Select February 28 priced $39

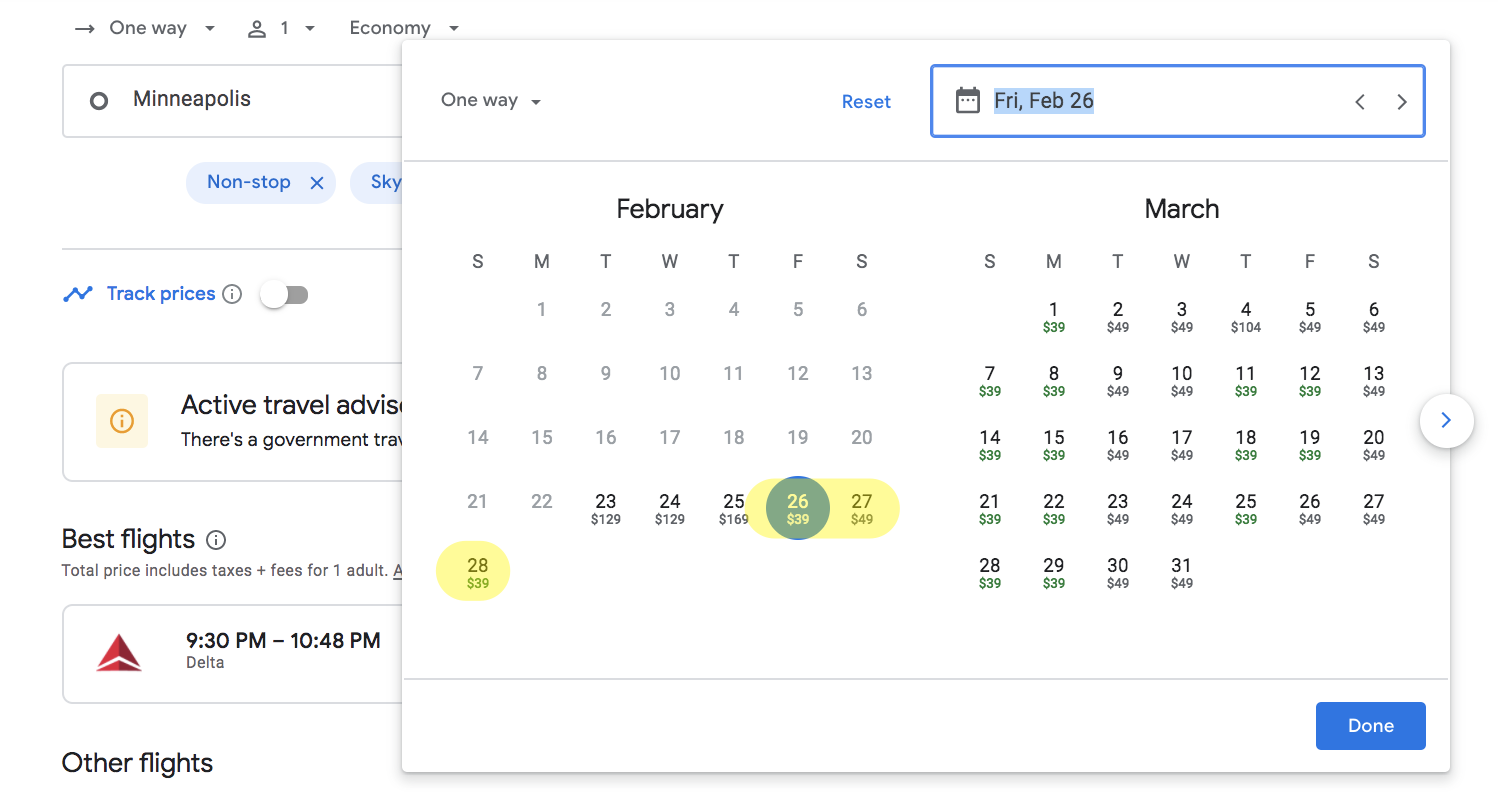point(478,572)
